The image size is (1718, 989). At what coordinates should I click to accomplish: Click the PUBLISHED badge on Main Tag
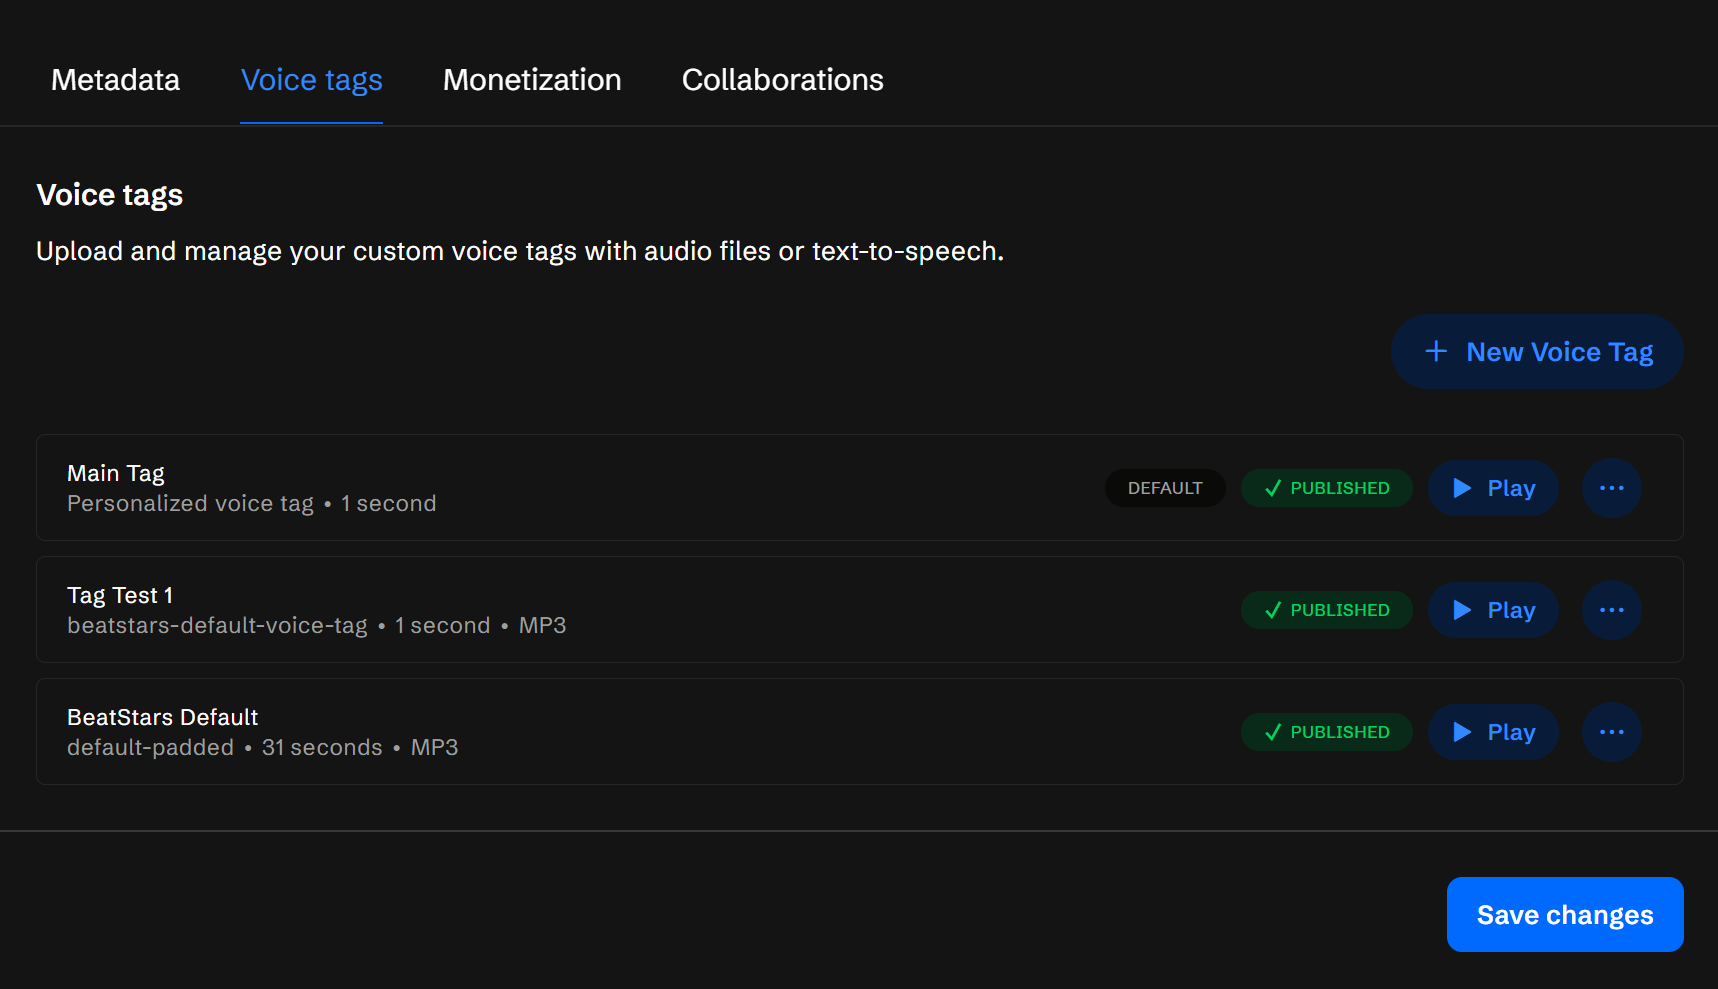pyautogui.click(x=1326, y=488)
